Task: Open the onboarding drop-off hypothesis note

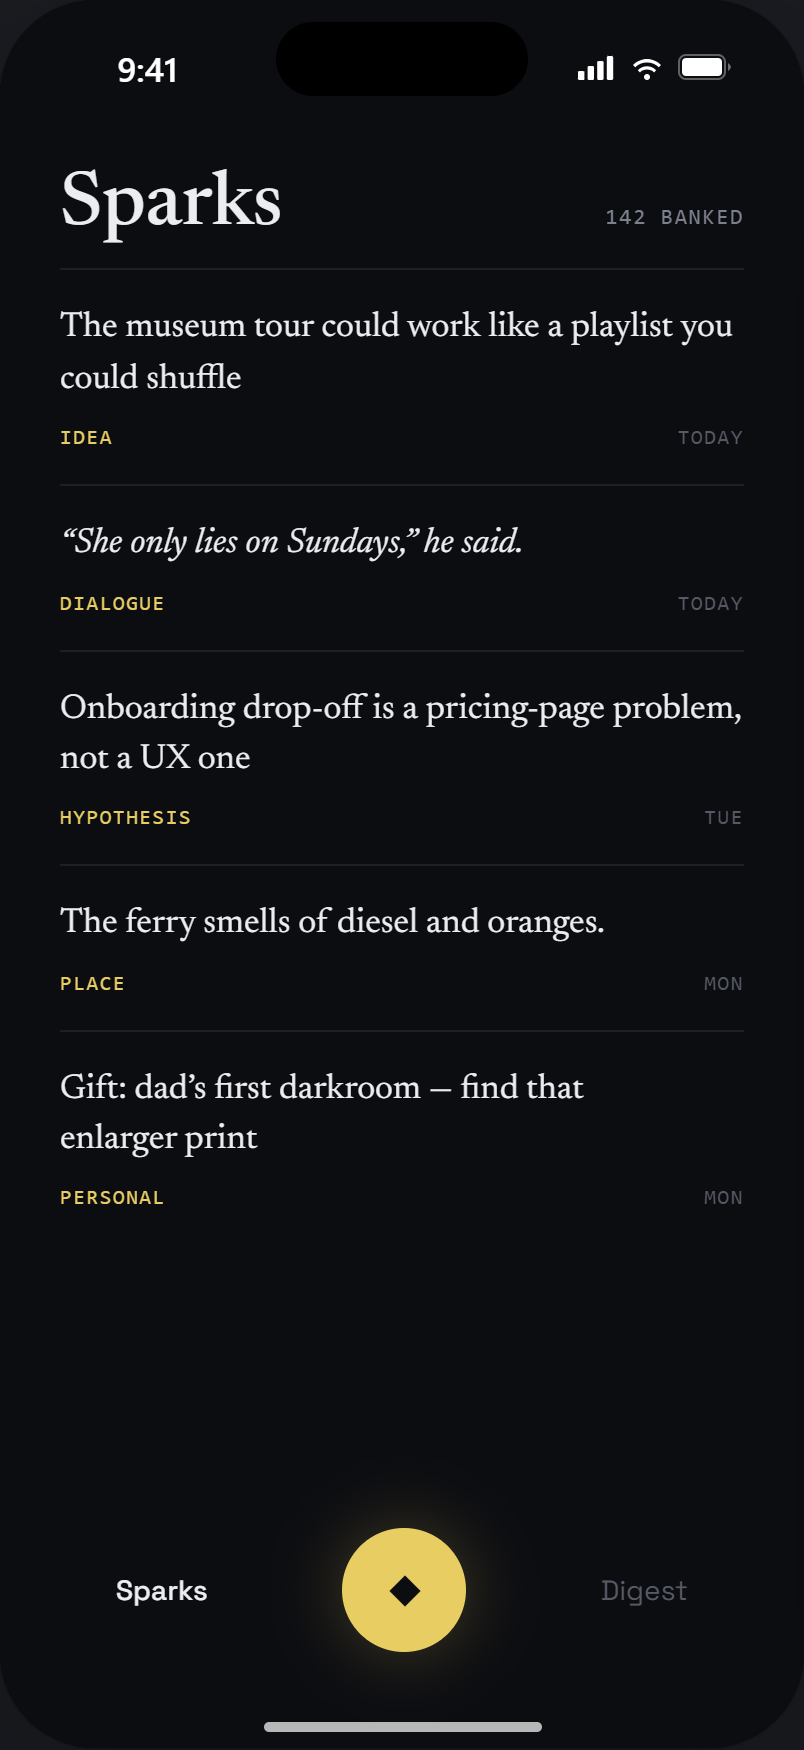Action: click(x=402, y=758)
